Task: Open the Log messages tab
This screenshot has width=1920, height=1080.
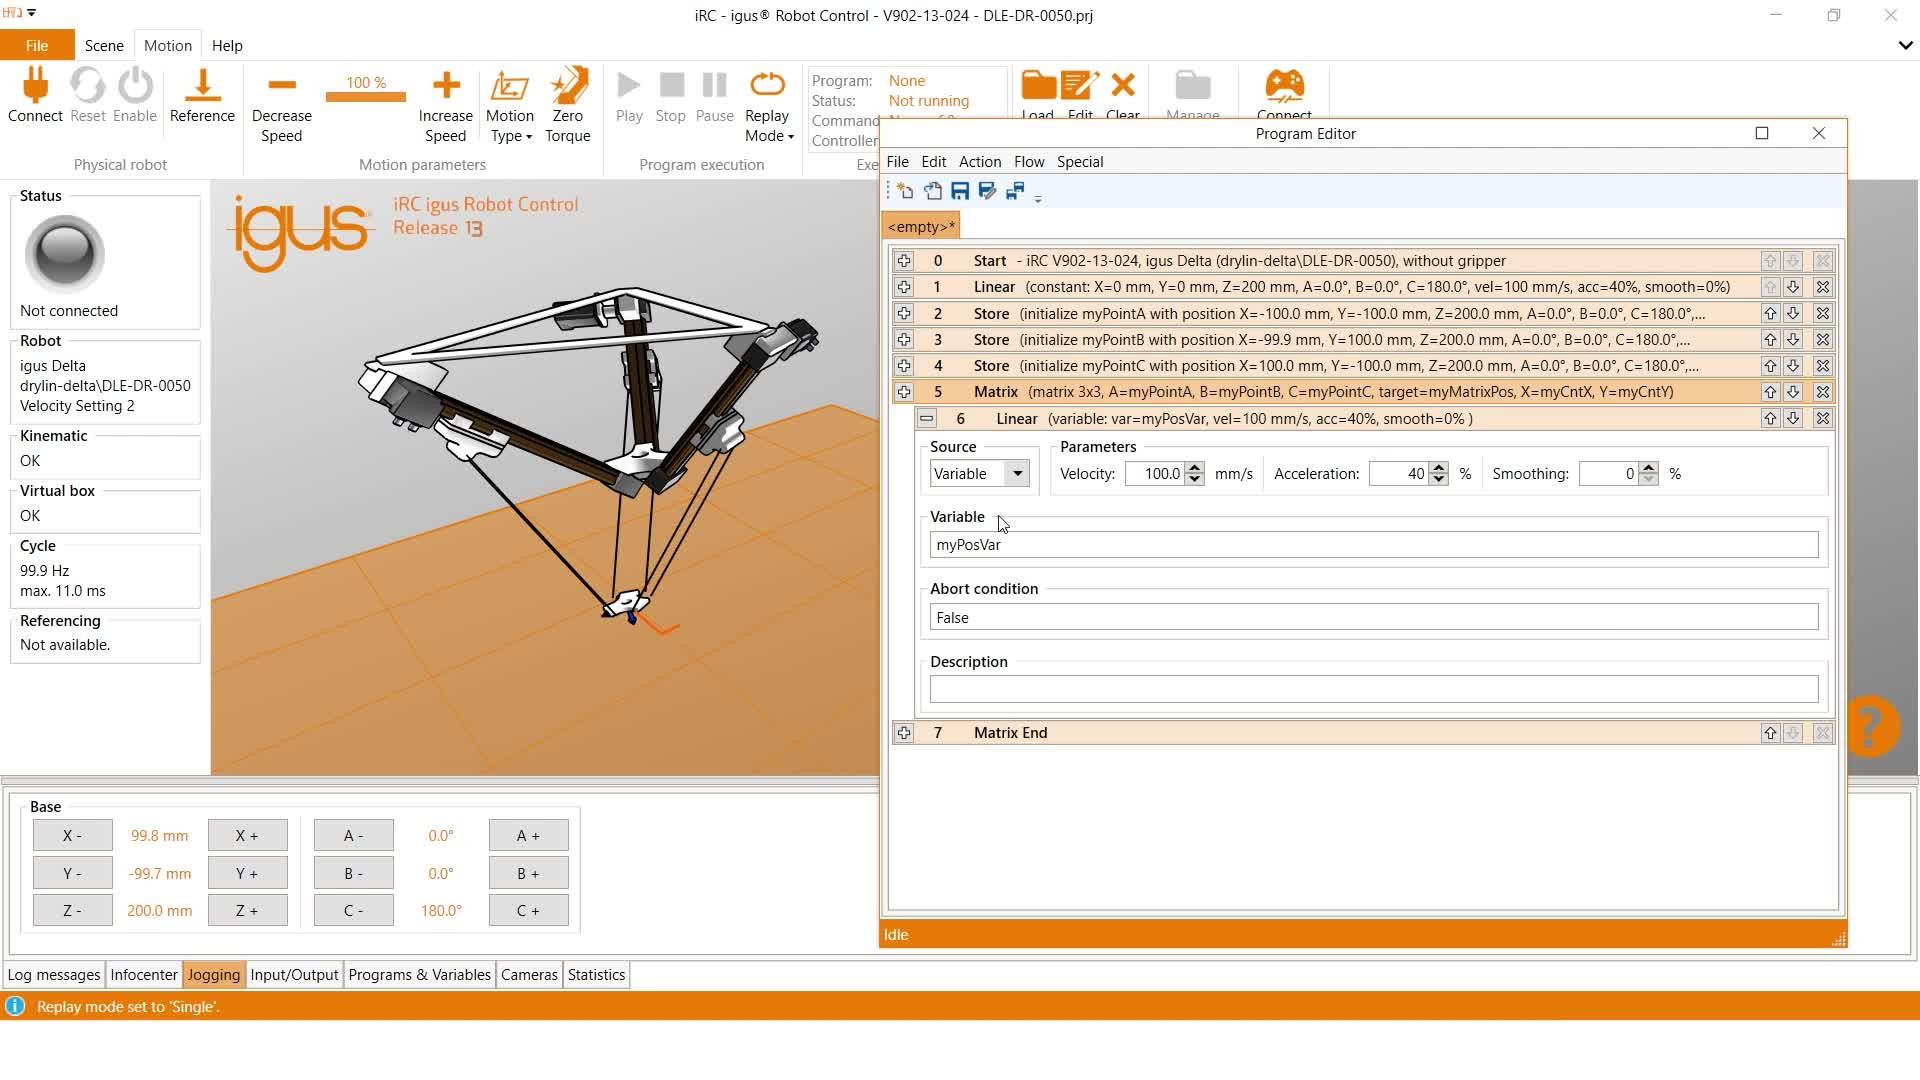Action: click(54, 975)
